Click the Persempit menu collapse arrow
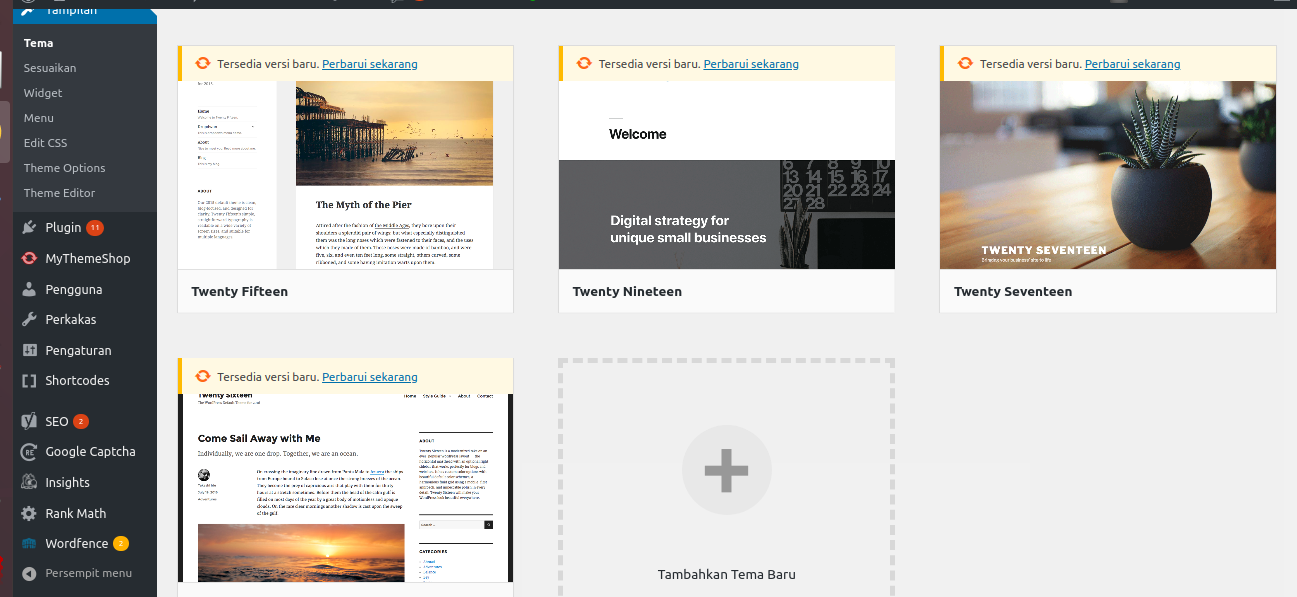This screenshot has width=1297, height=597. (29, 573)
